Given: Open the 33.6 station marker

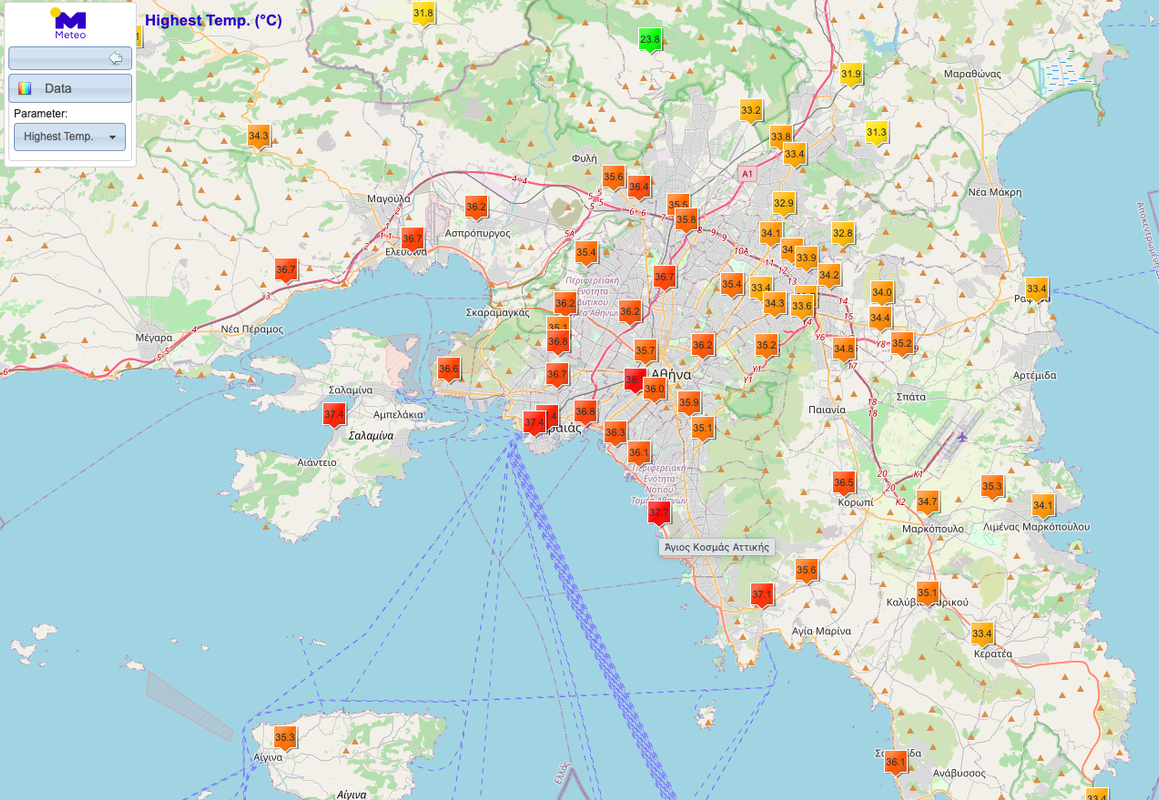Looking at the screenshot, I should tap(802, 306).
